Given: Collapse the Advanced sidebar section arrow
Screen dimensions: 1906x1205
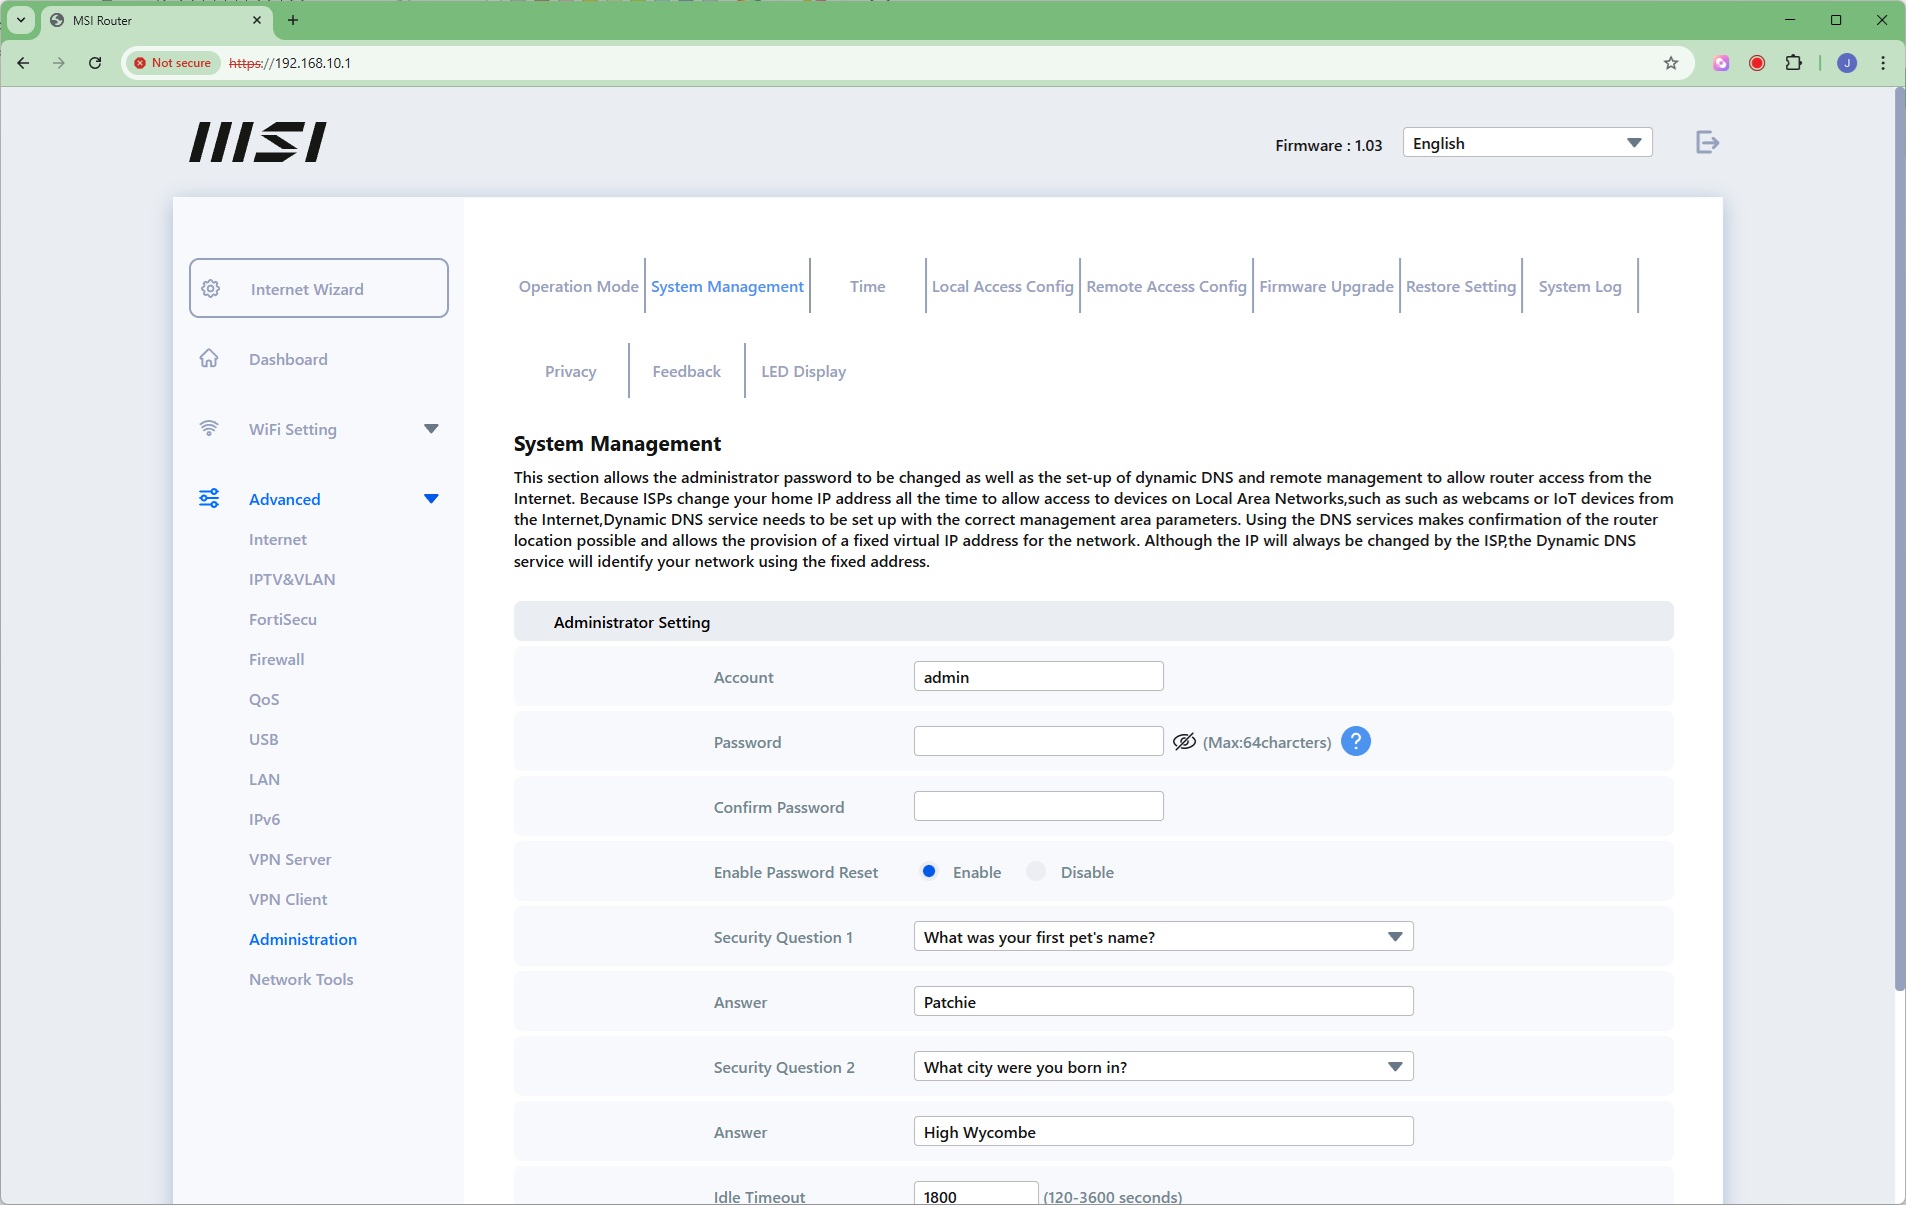Looking at the screenshot, I should pyautogui.click(x=431, y=499).
